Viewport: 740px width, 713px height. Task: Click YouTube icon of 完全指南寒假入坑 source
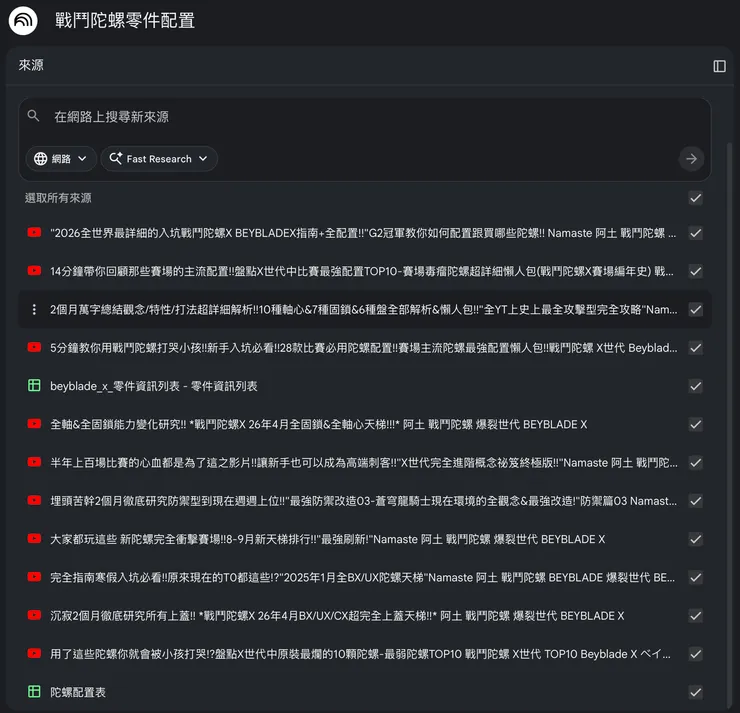34,577
